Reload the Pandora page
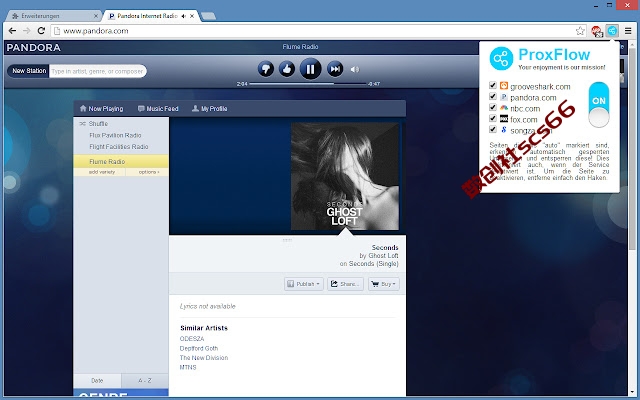The width and height of the screenshot is (640, 400). [x=41, y=31]
